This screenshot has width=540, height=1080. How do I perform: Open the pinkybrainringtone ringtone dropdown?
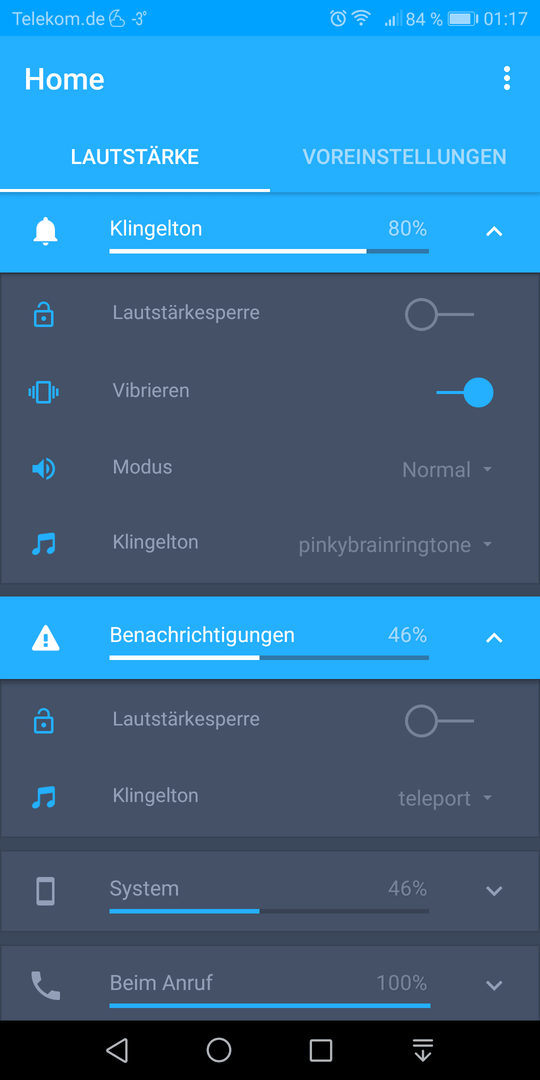click(396, 545)
